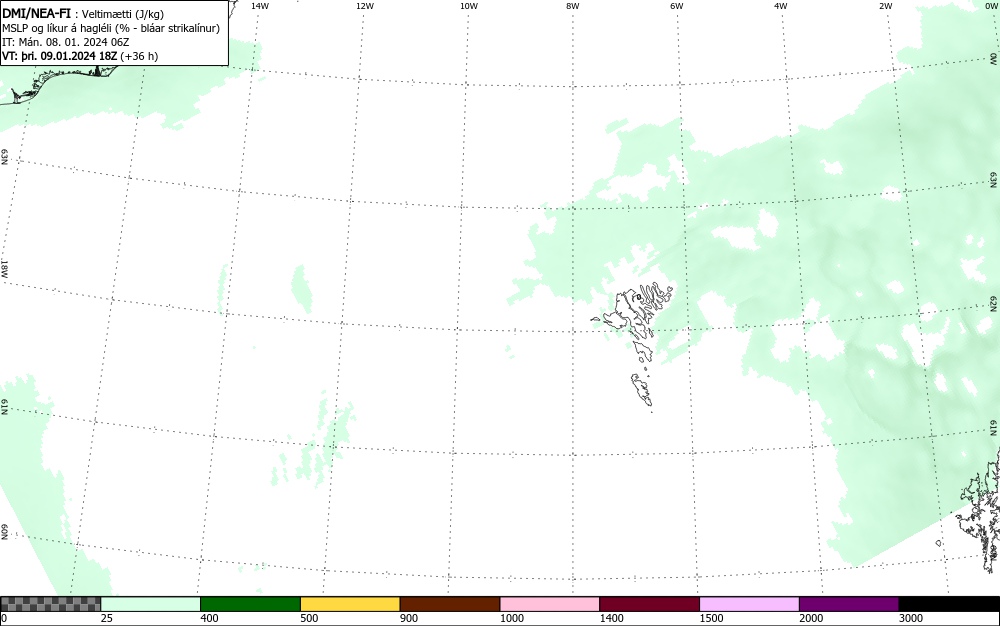Screen dimensions: 1000x626
Task: Click the 12W longitude label
Action: click(x=365, y=6)
